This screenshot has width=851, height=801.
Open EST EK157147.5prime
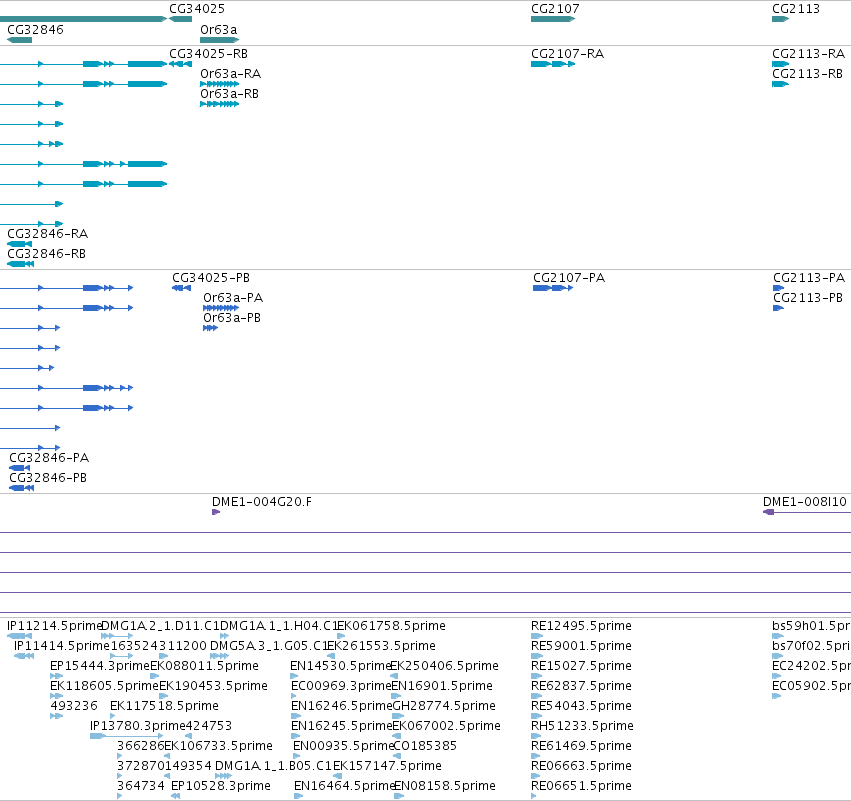(x=387, y=766)
